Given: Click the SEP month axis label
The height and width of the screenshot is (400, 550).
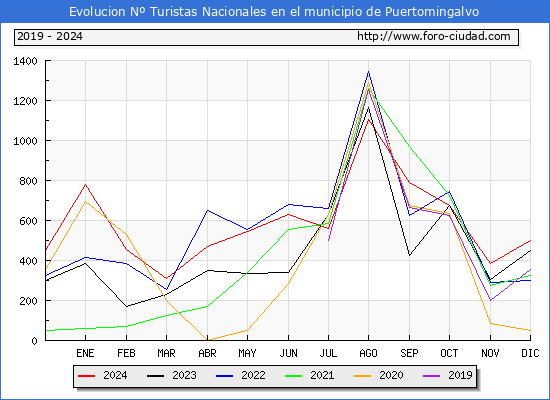Looking at the screenshot, I should 409,353.
